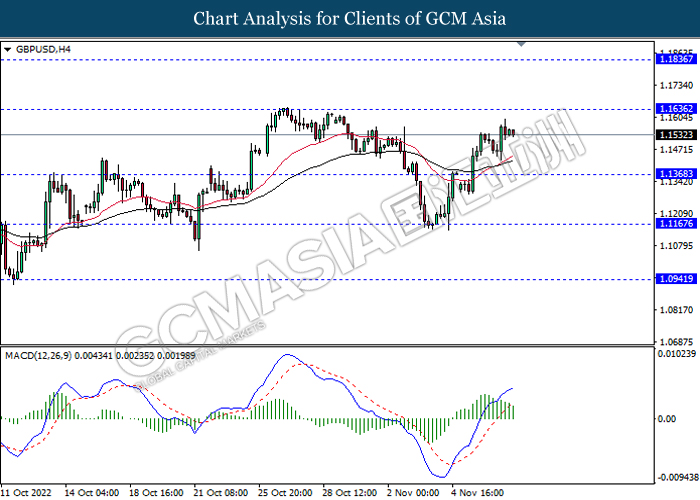
Task: Click the 4 Nov 16:00 time label
Action: pyautogui.click(x=477, y=492)
